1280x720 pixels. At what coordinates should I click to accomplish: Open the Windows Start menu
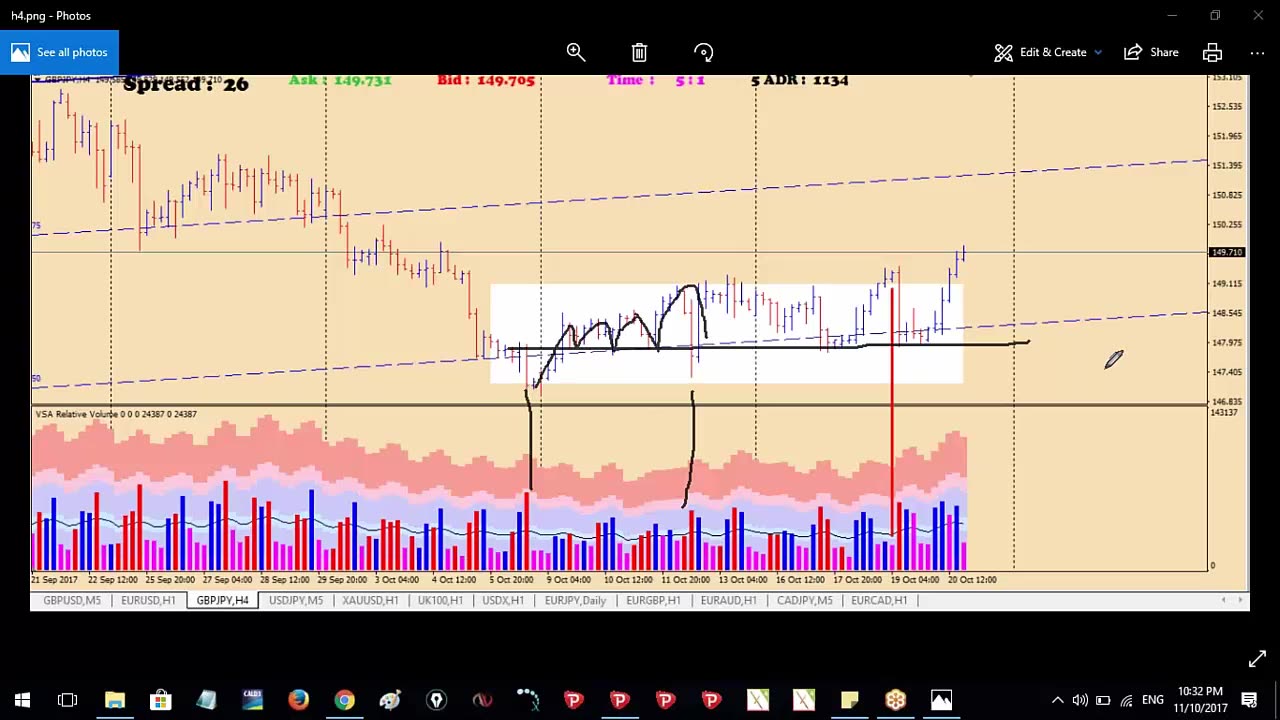22,700
